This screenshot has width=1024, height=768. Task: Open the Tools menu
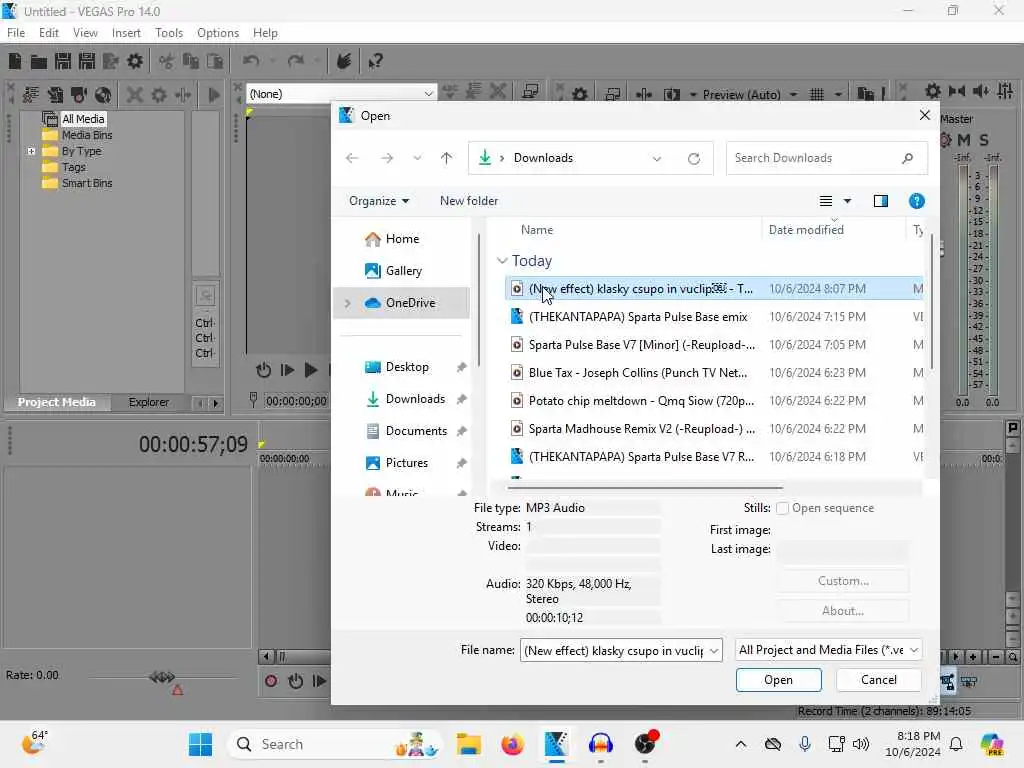point(168,33)
